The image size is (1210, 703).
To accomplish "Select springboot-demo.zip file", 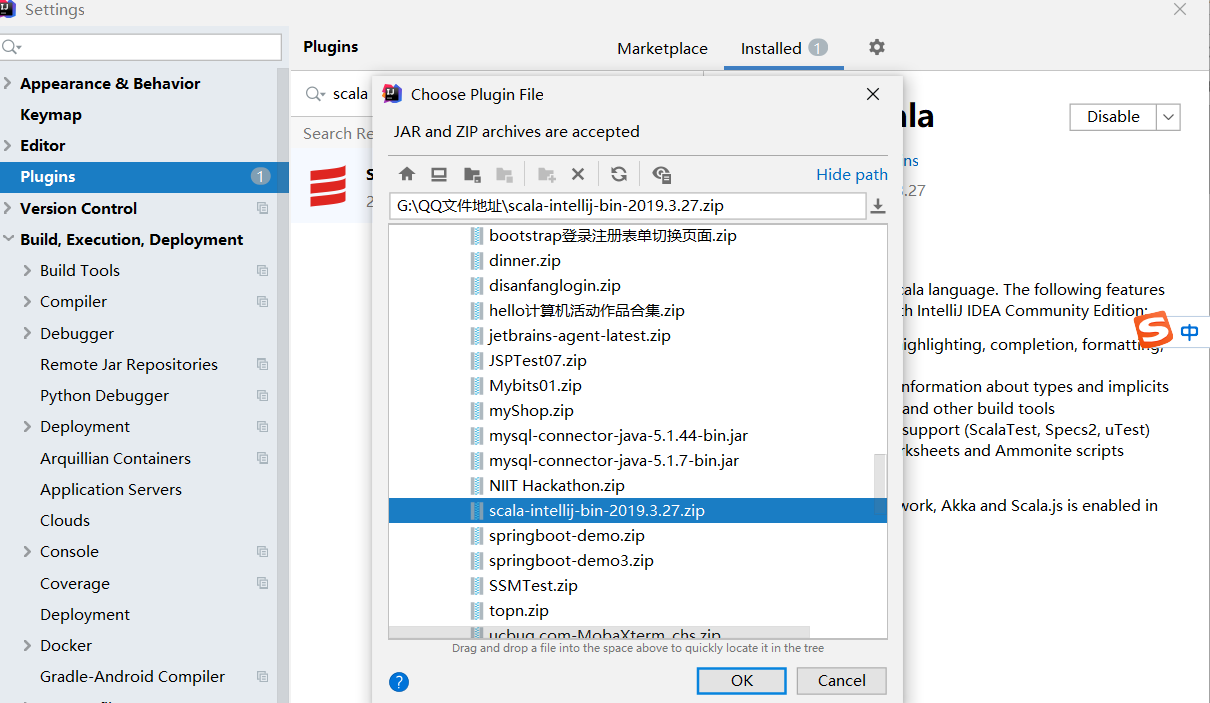I will point(567,535).
